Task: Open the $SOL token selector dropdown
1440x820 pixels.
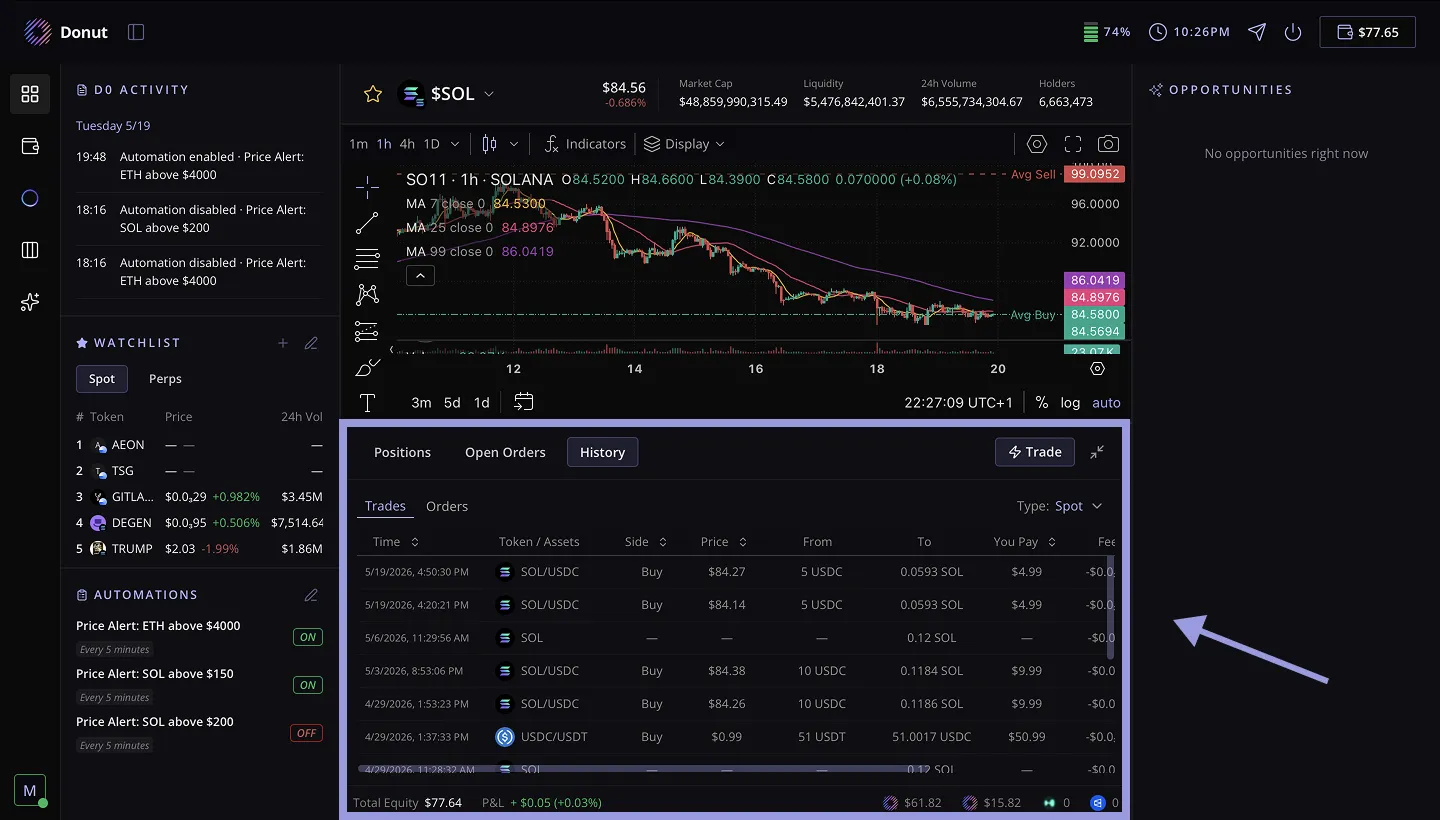Action: point(446,94)
